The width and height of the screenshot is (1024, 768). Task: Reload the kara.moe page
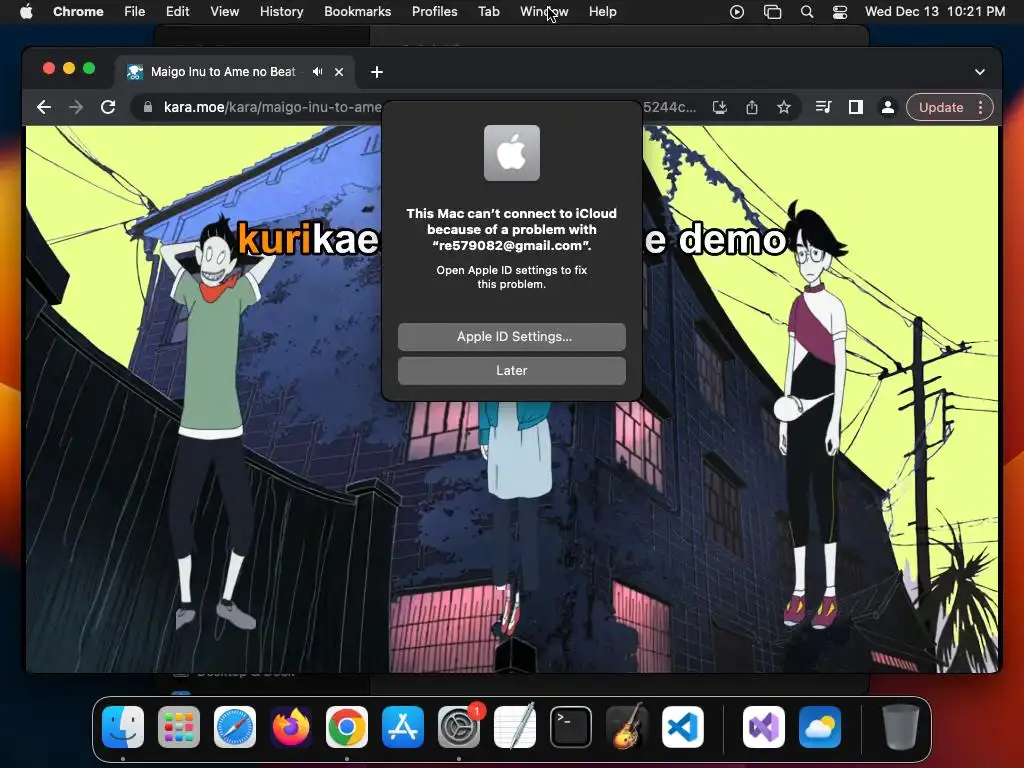click(108, 107)
